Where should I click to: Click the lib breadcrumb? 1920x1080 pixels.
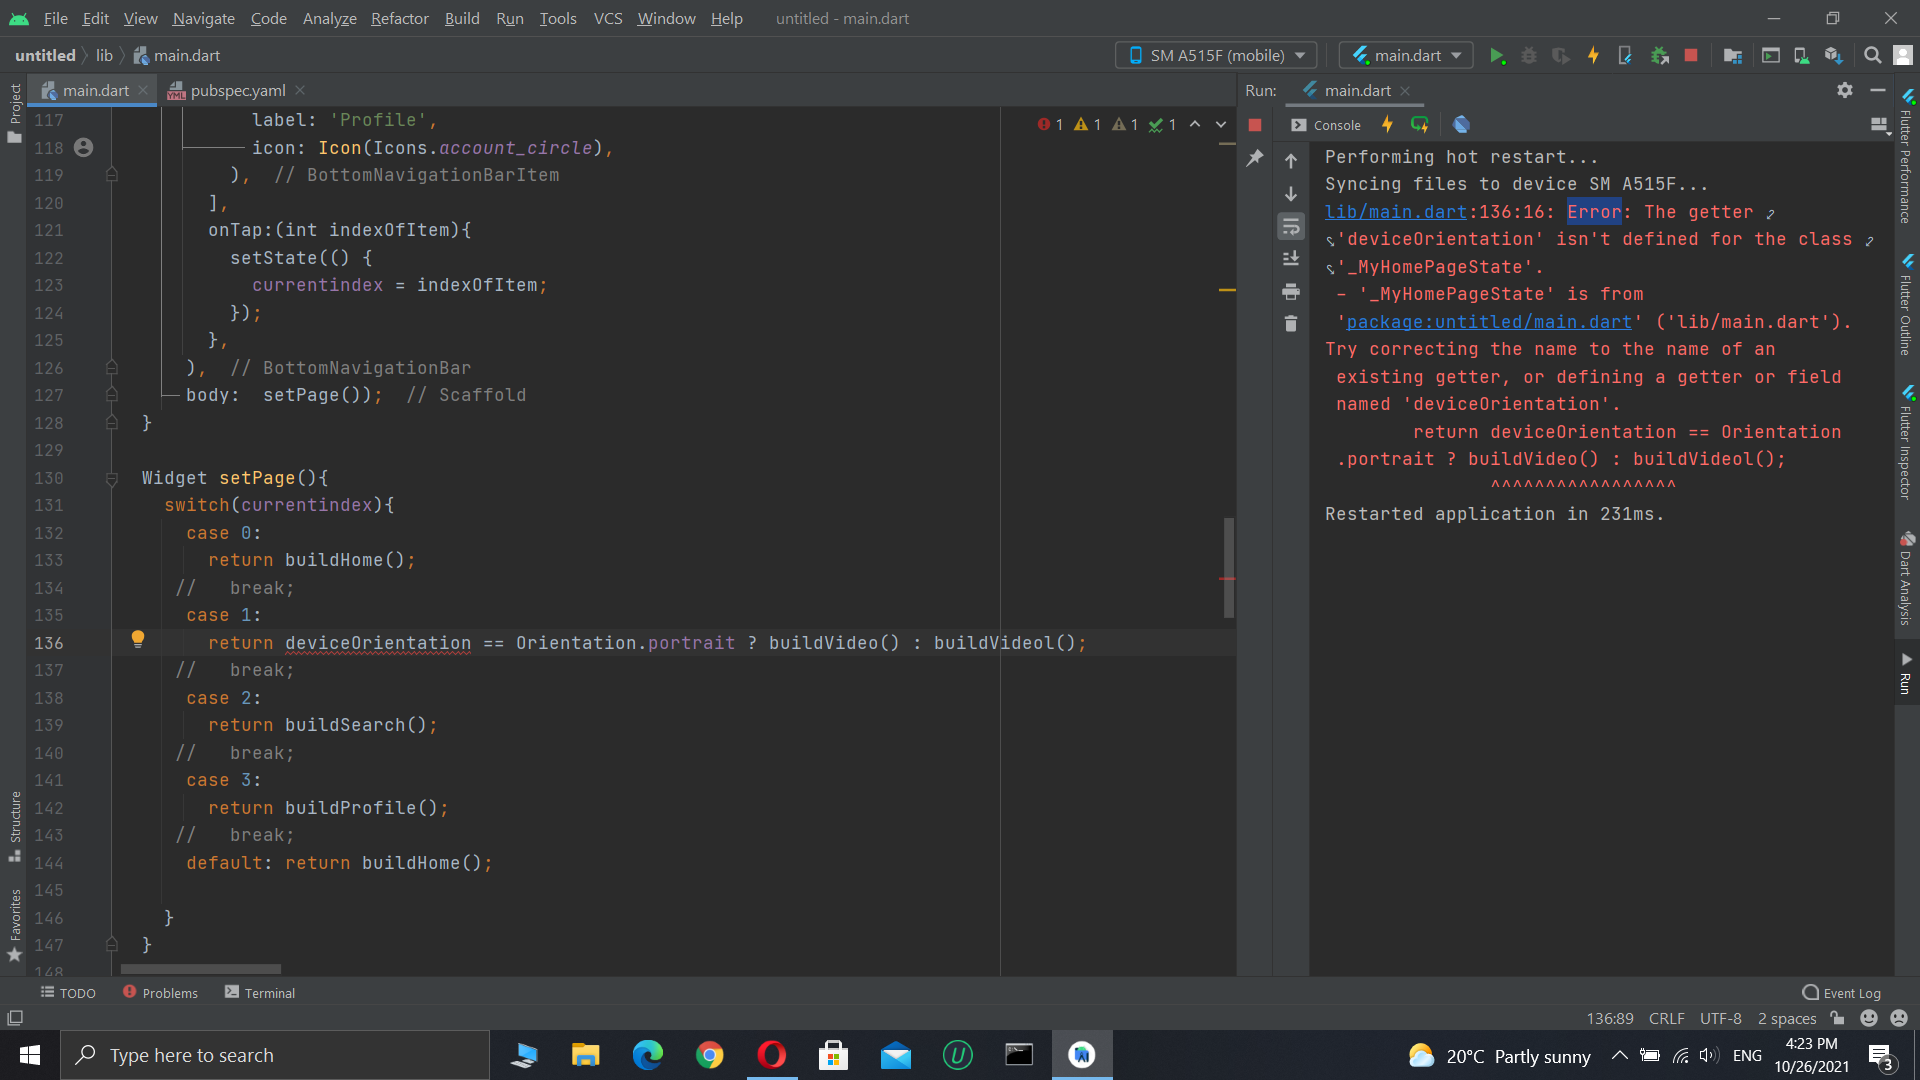(104, 56)
